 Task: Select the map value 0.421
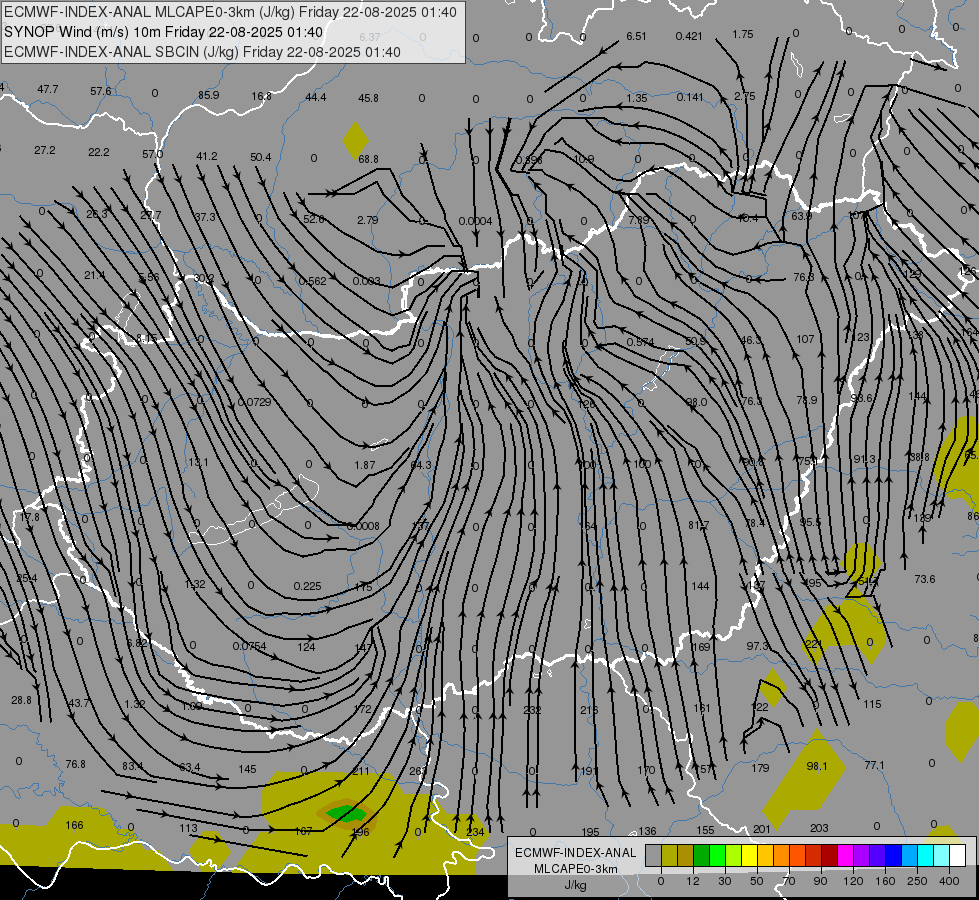click(689, 36)
